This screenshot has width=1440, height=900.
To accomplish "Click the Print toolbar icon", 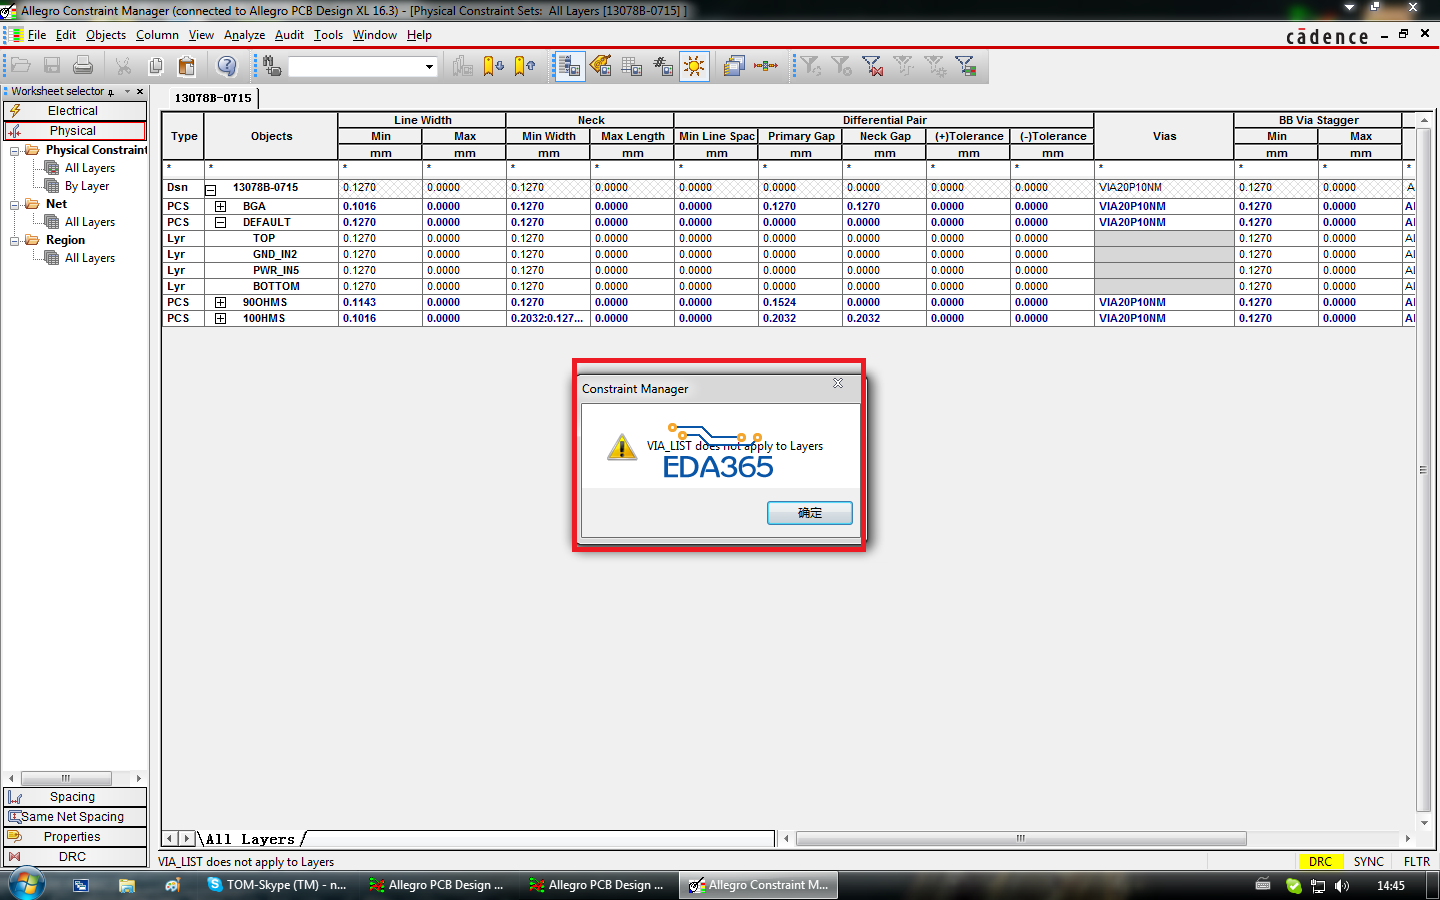I will (83, 66).
